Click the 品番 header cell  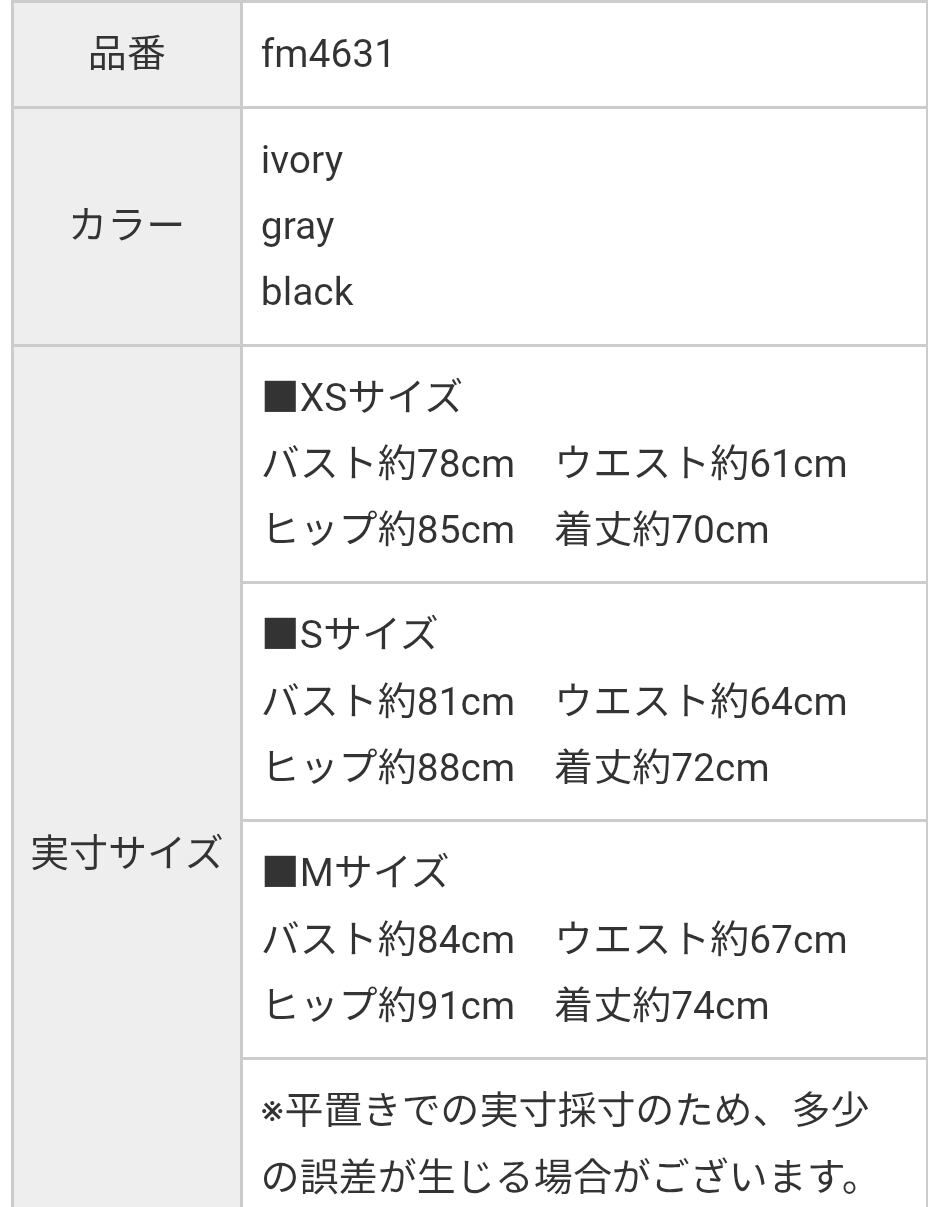click(126, 54)
